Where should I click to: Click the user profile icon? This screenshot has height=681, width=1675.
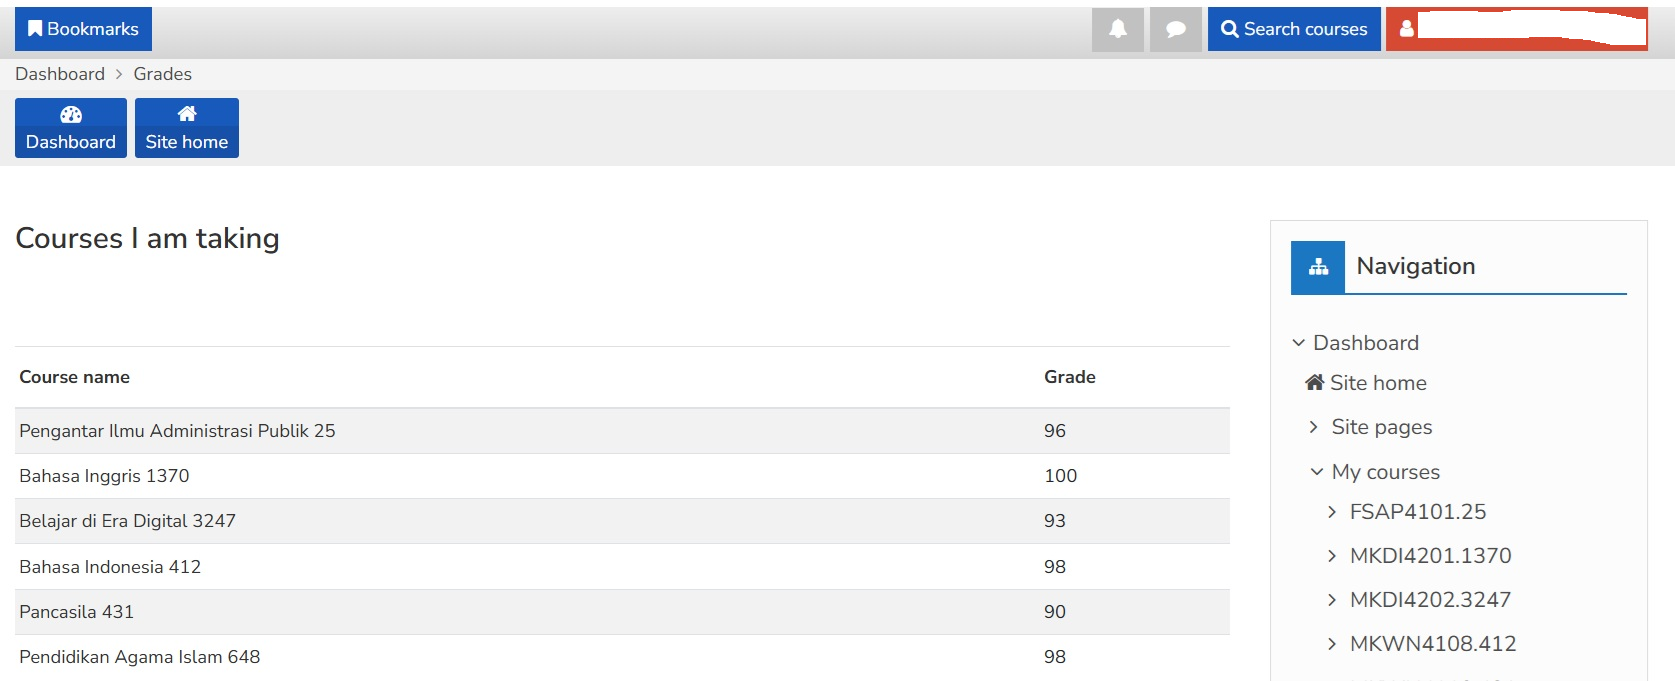(1406, 29)
